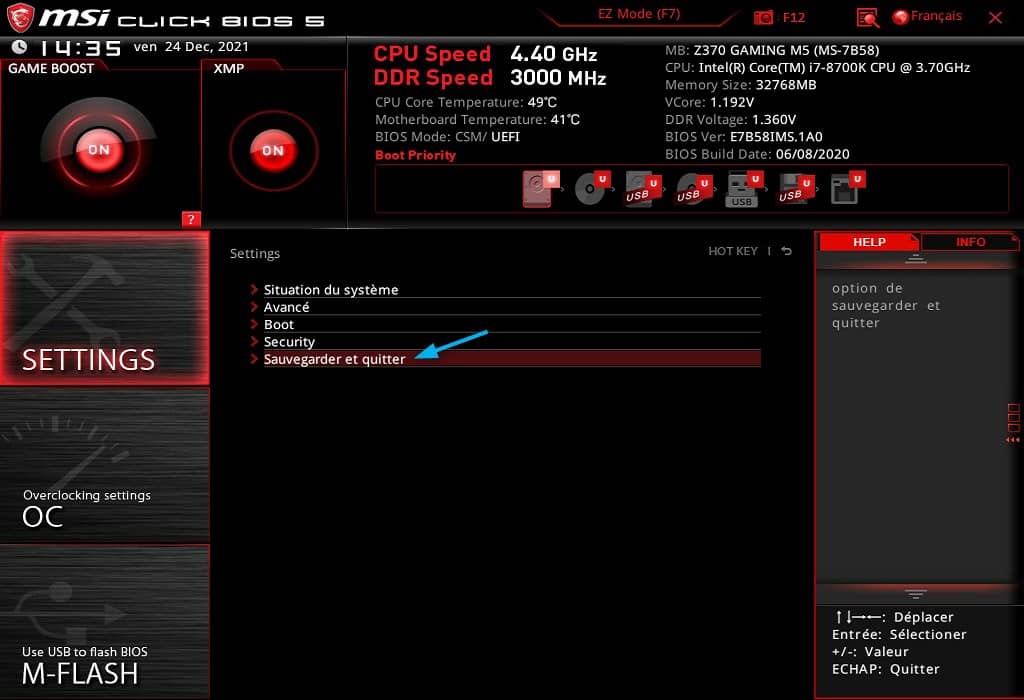Click the 14:35 time display
The height and width of the screenshot is (700, 1024).
pyautogui.click(x=80, y=48)
